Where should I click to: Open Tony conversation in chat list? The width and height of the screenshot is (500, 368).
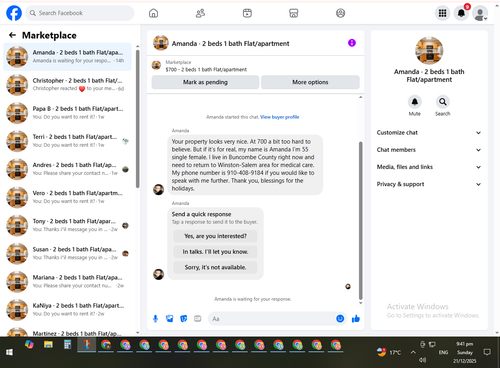point(67,225)
